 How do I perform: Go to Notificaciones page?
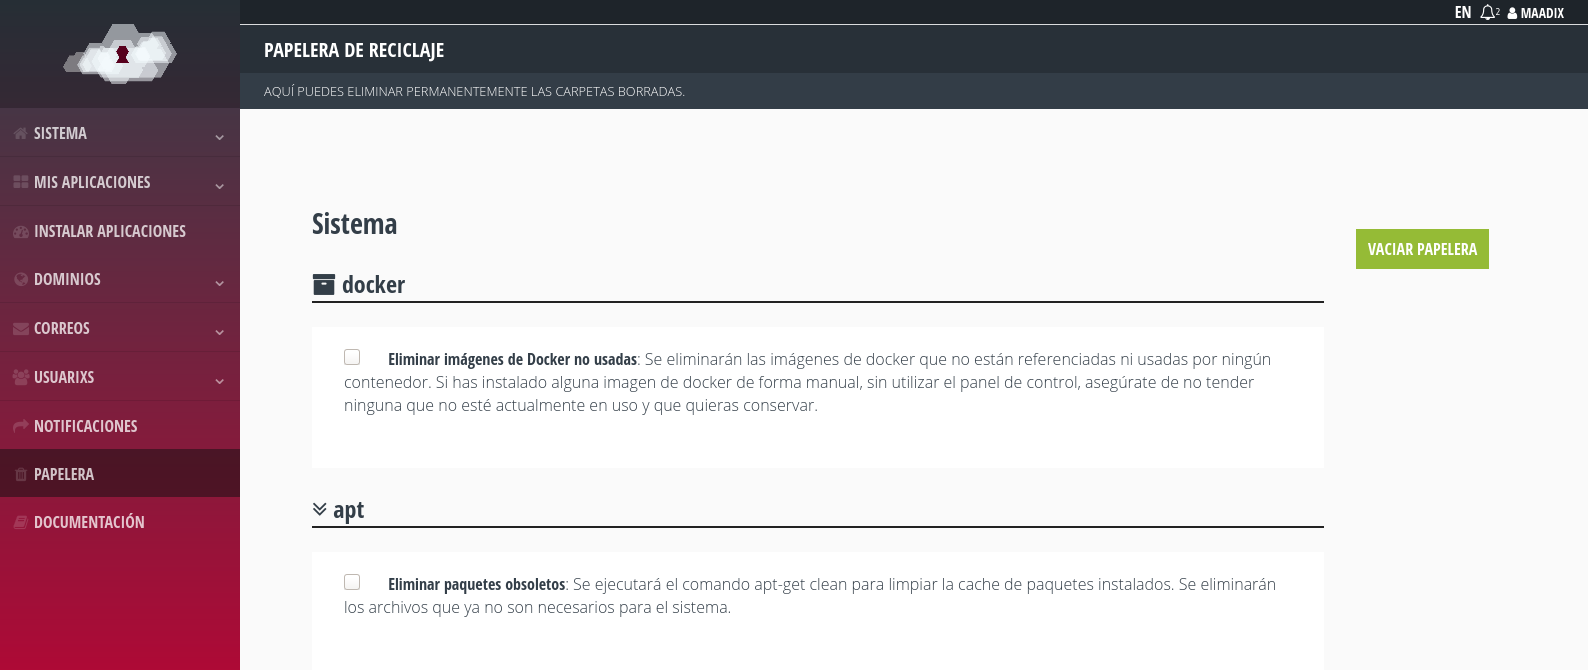(x=120, y=426)
